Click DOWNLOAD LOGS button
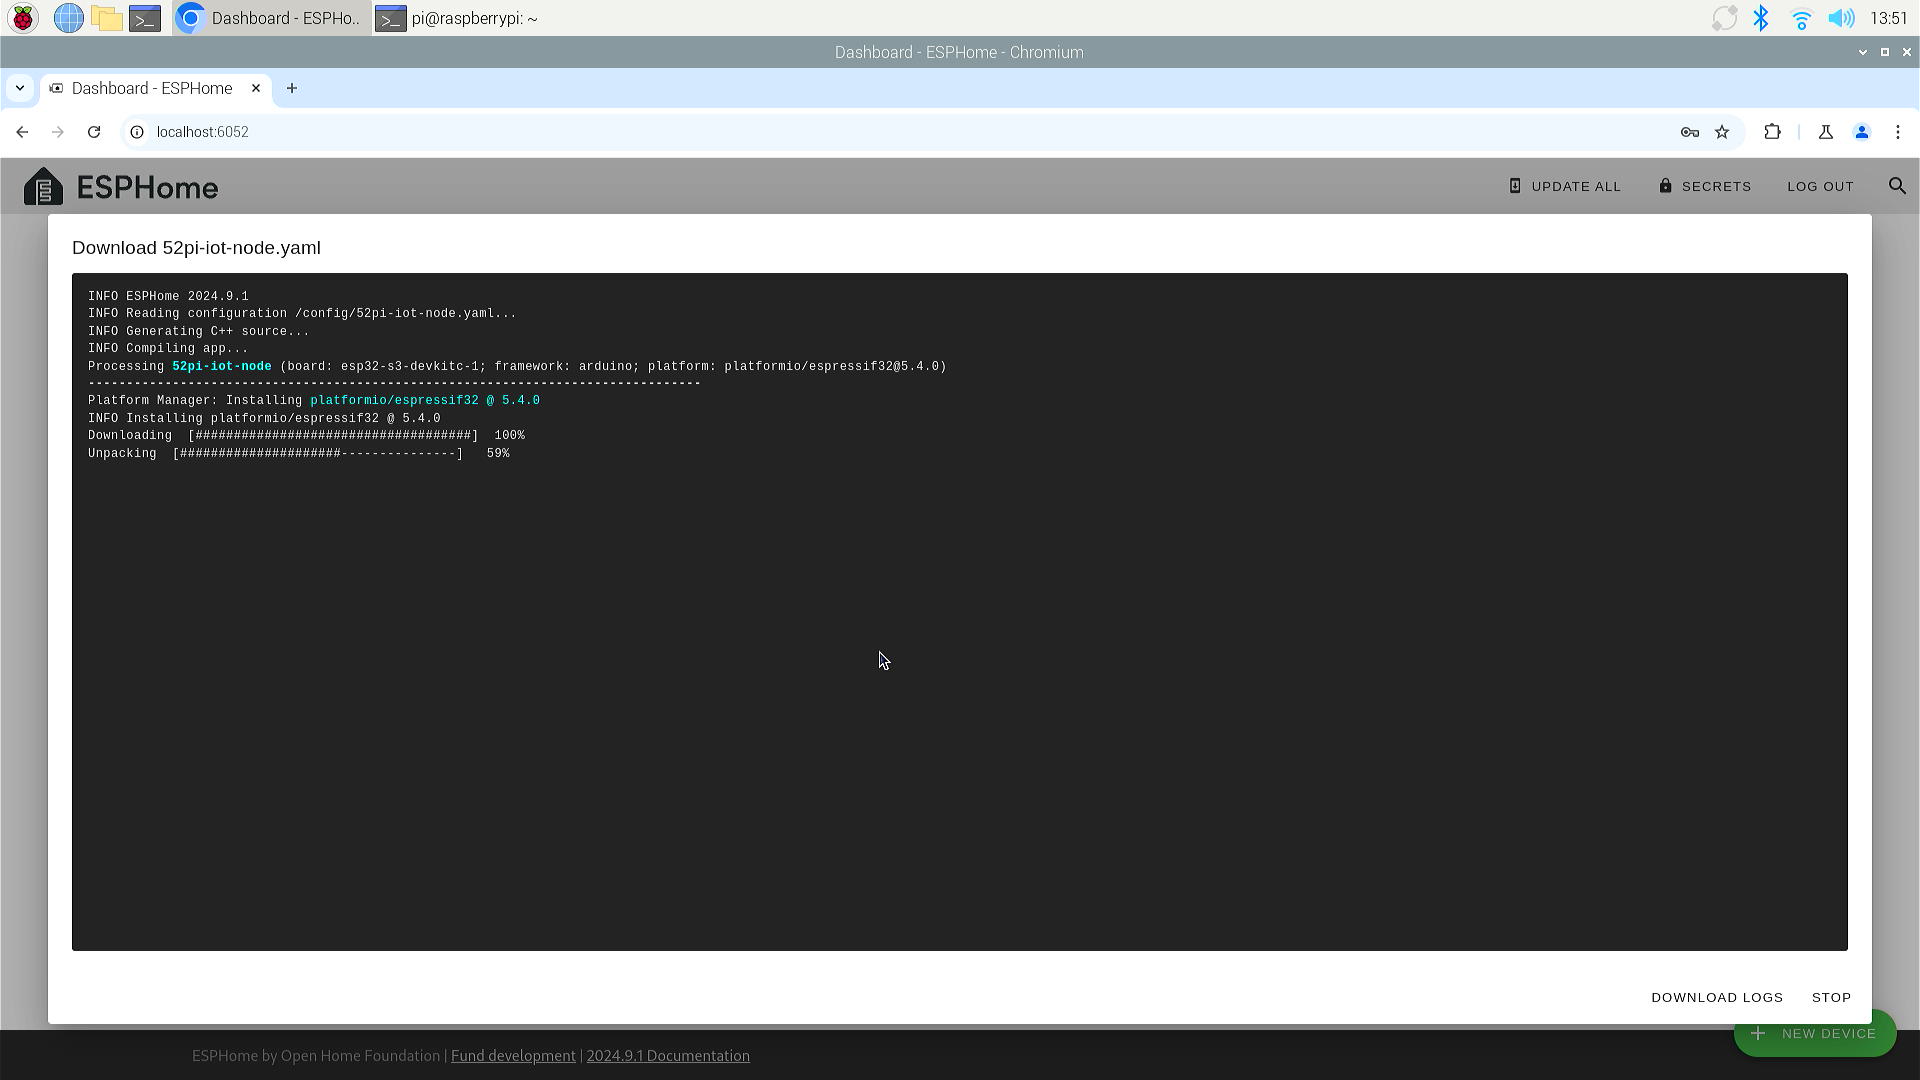 (x=1717, y=997)
